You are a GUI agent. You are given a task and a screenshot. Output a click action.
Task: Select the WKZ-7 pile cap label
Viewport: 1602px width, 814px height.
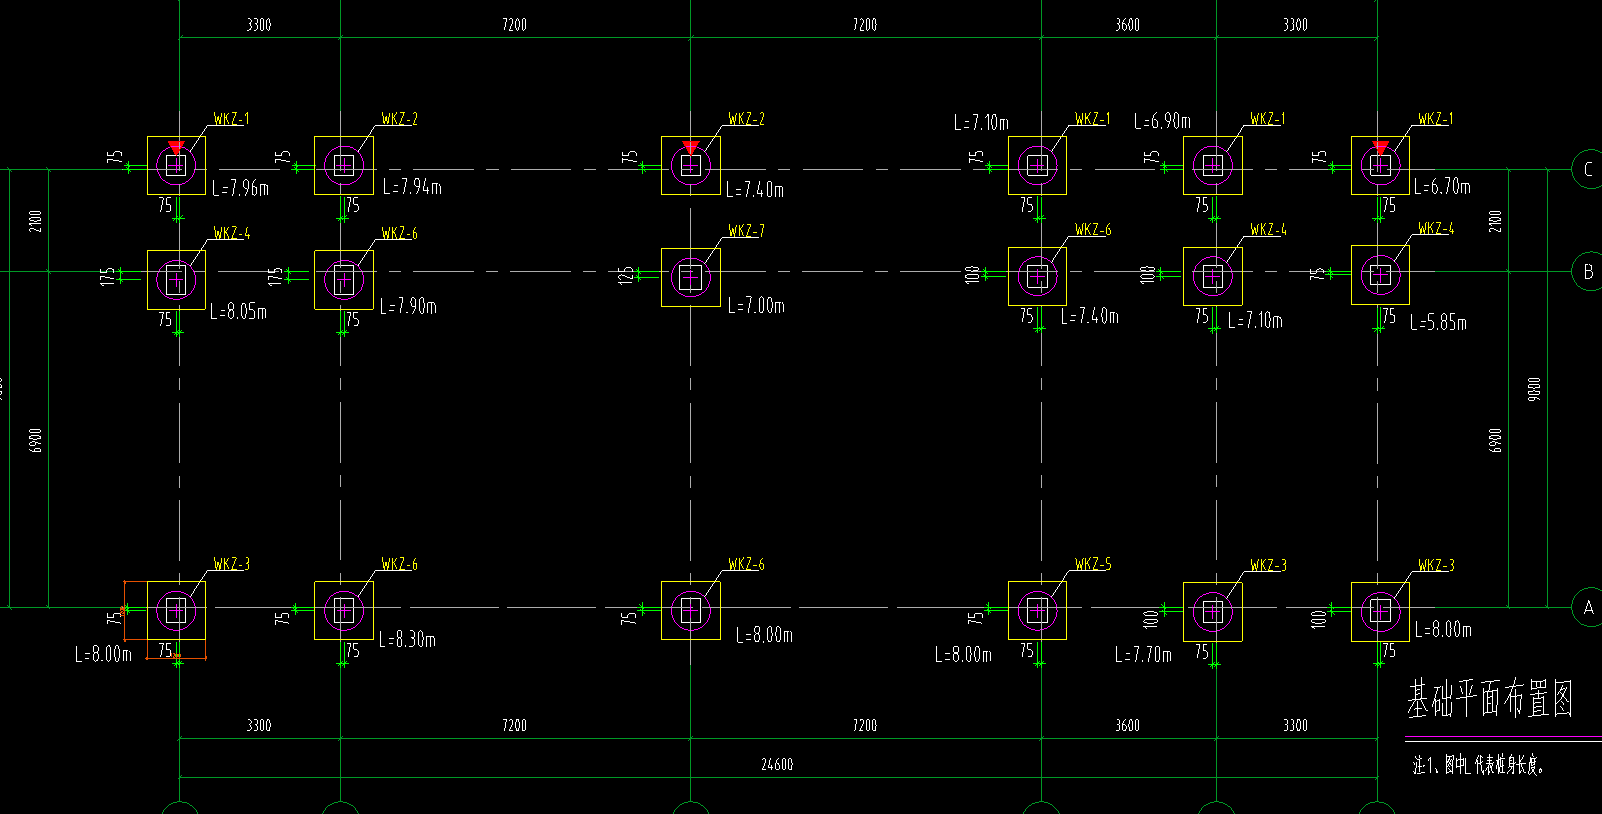[x=746, y=231]
